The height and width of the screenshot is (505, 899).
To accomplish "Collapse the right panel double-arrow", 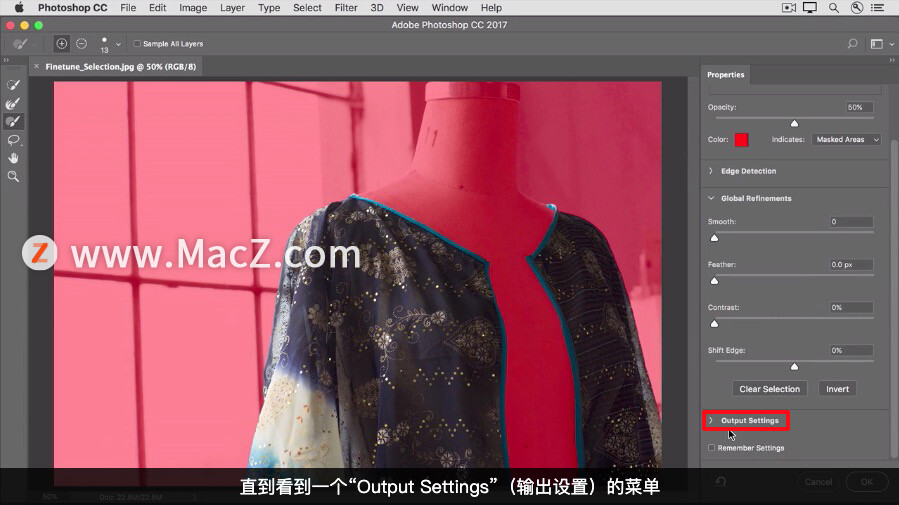I will [892, 60].
